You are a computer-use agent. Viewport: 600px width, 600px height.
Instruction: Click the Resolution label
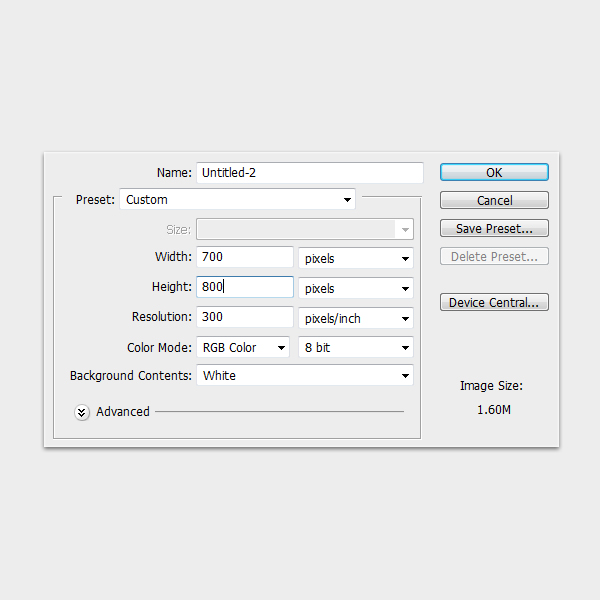(x=161, y=317)
